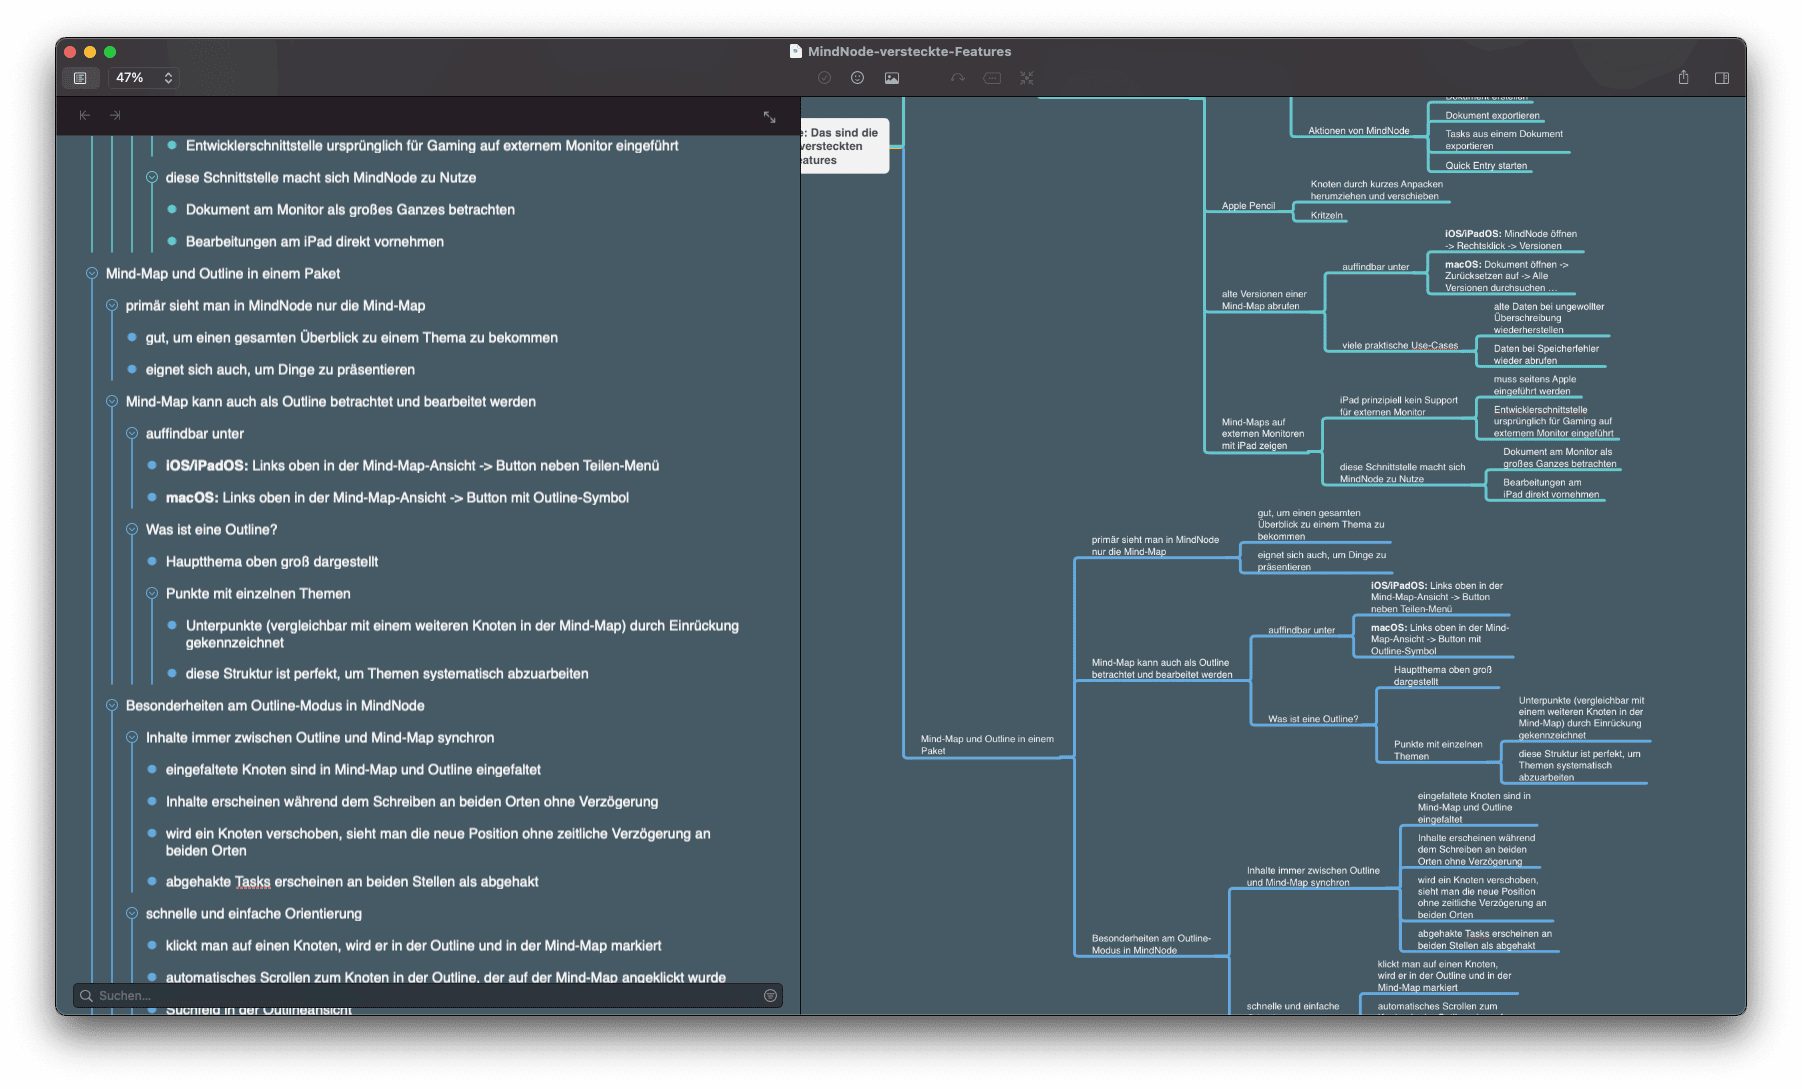Select outline row 'Hauptthema oben groß dargestellt'

point(272,561)
